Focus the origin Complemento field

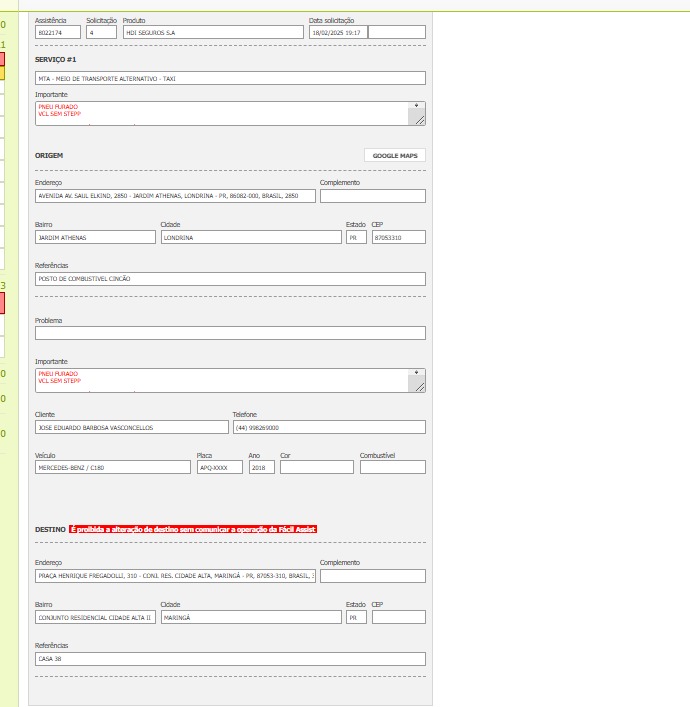(372, 196)
